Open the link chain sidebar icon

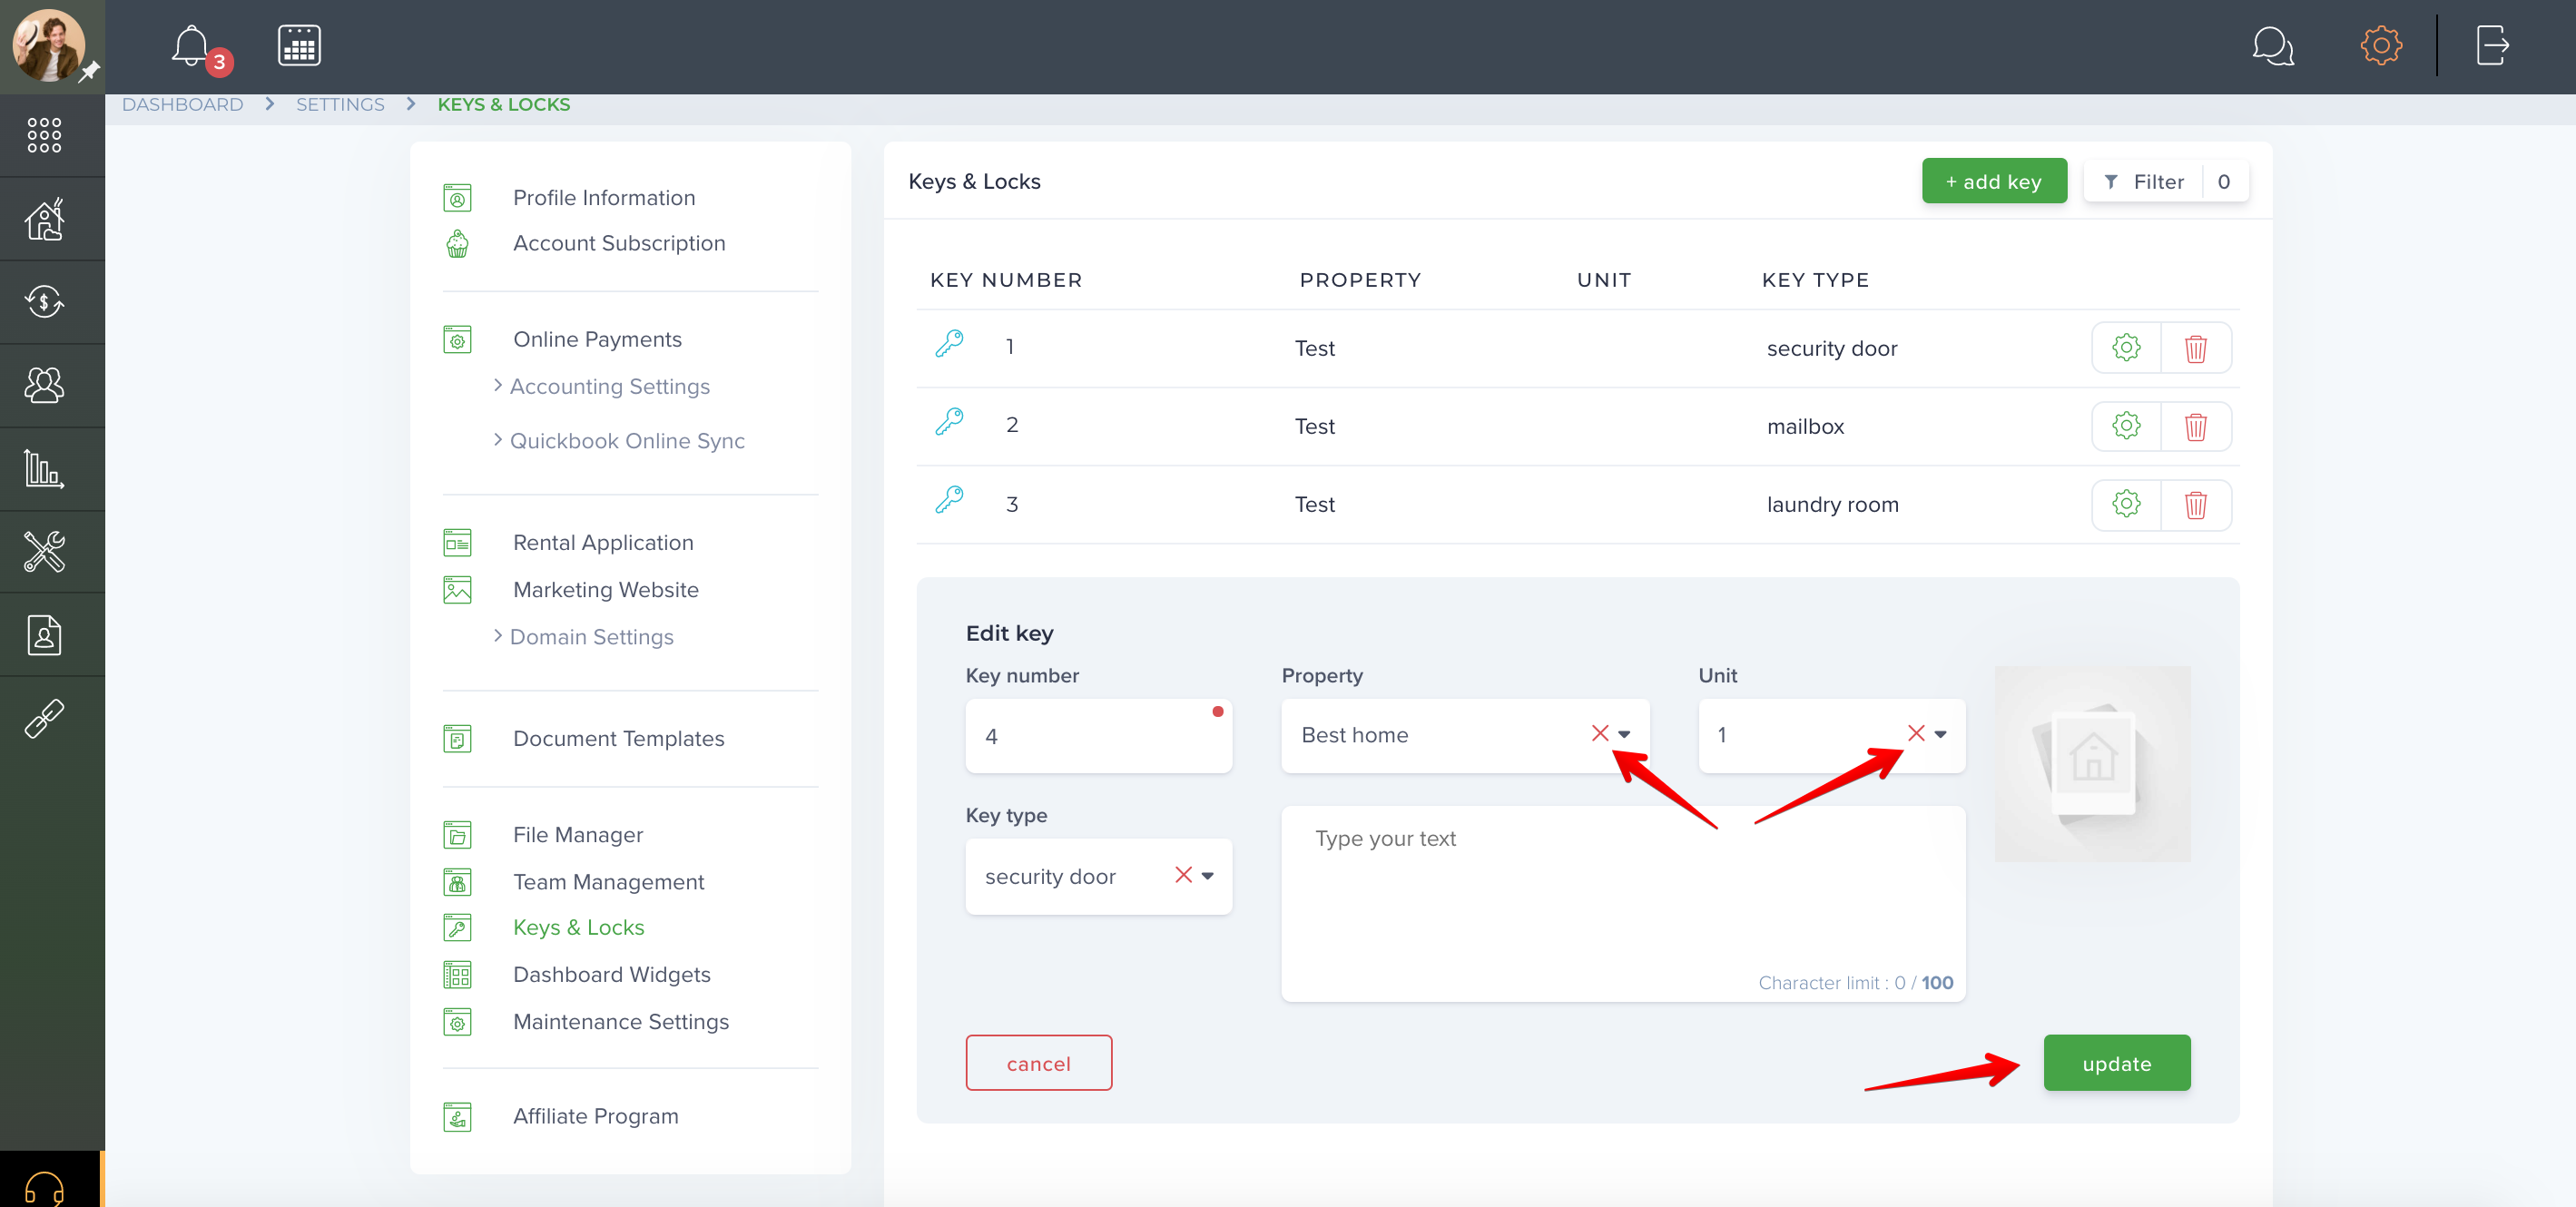44,718
